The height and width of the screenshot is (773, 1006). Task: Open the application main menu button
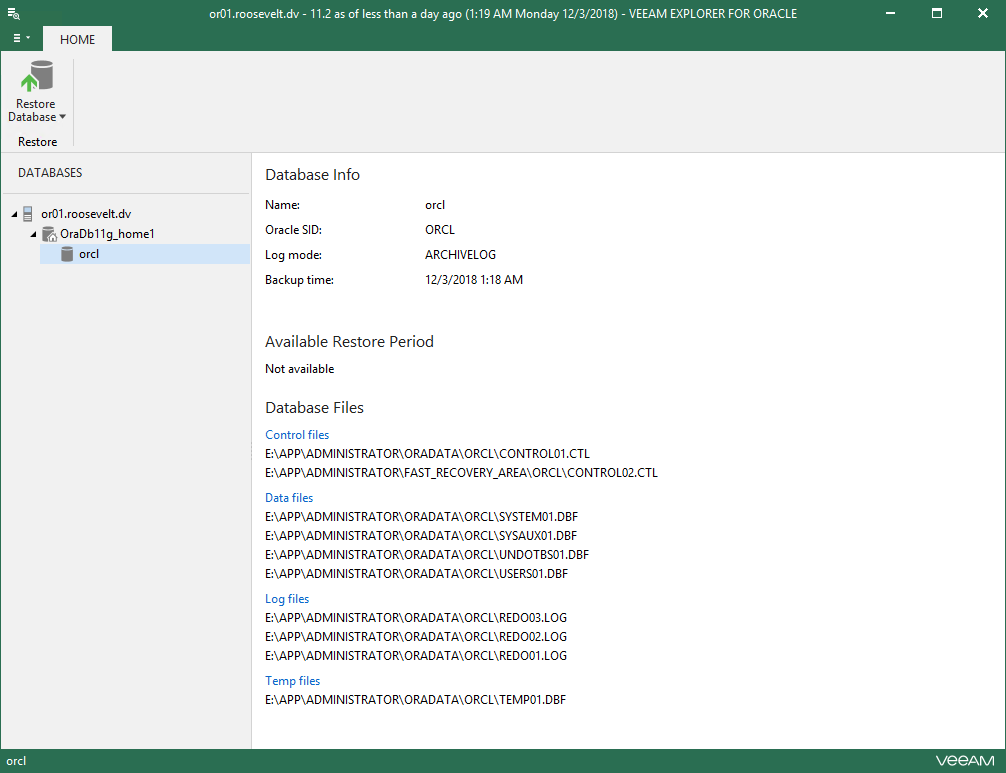pos(21,38)
